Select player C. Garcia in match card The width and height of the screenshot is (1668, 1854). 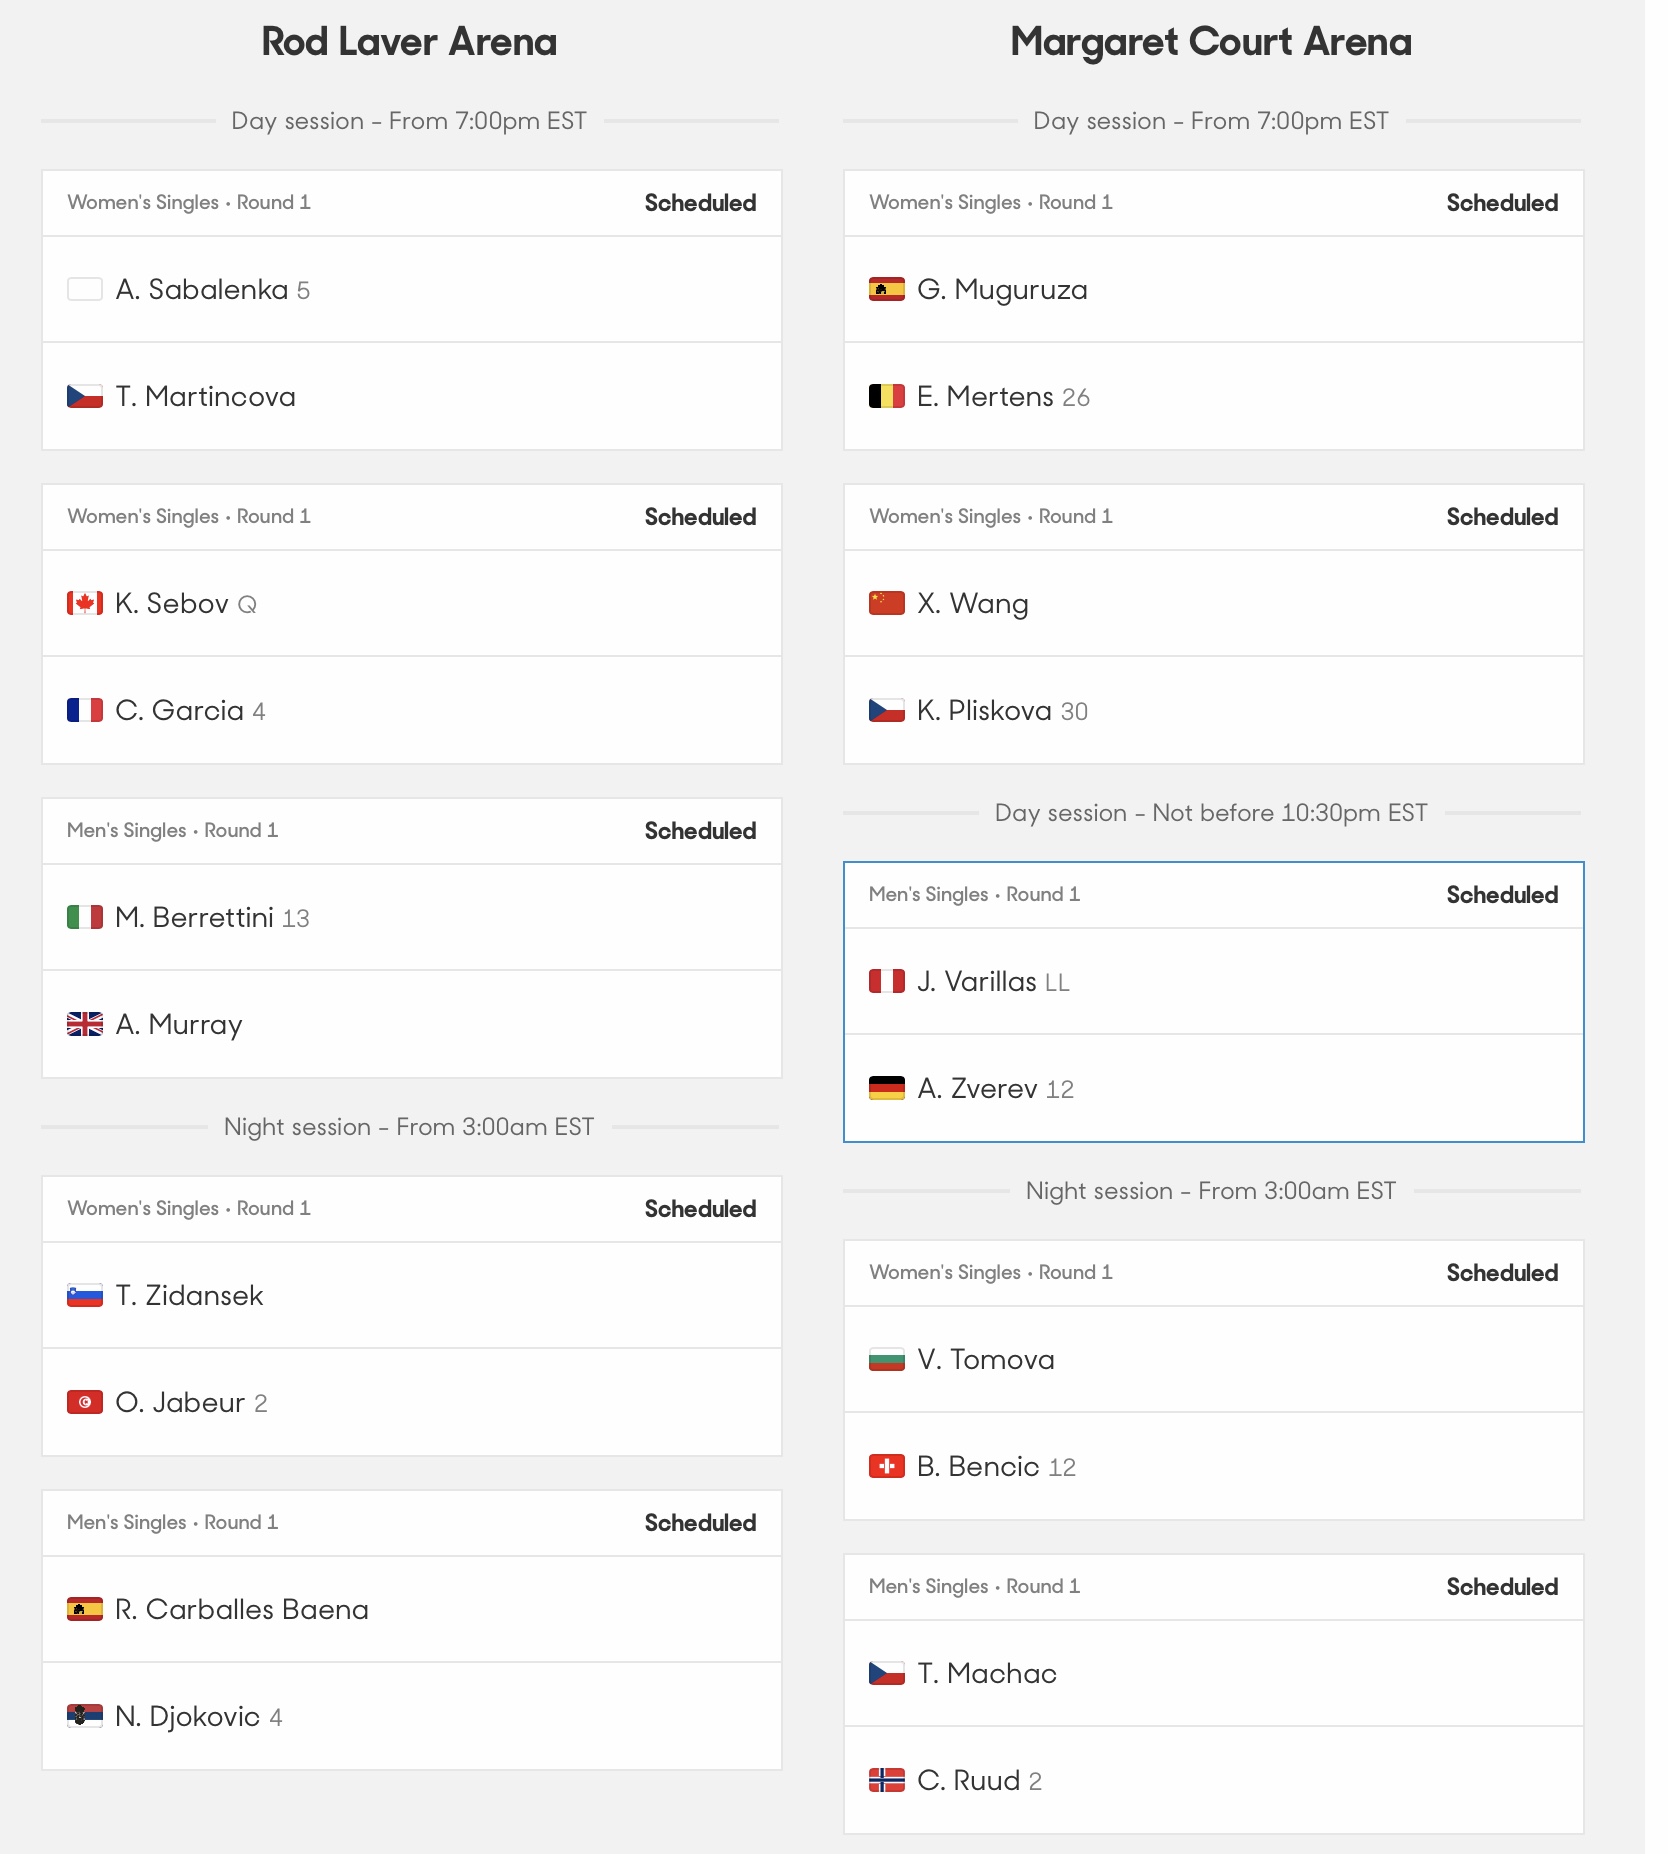[x=412, y=710]
